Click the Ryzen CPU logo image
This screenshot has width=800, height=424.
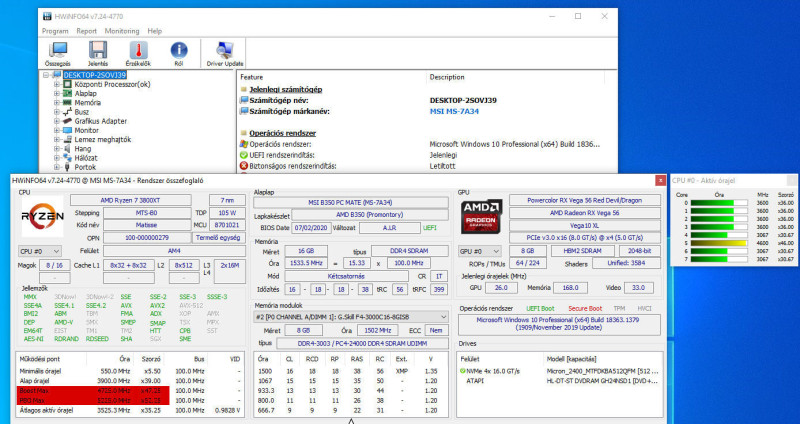(42, 216)
